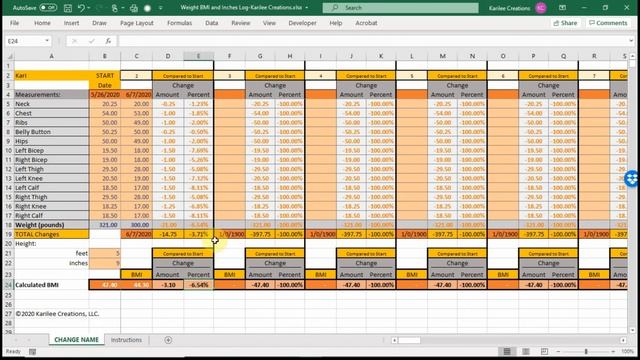Click the Weight (pounds) row label

(x=51, y=225)
